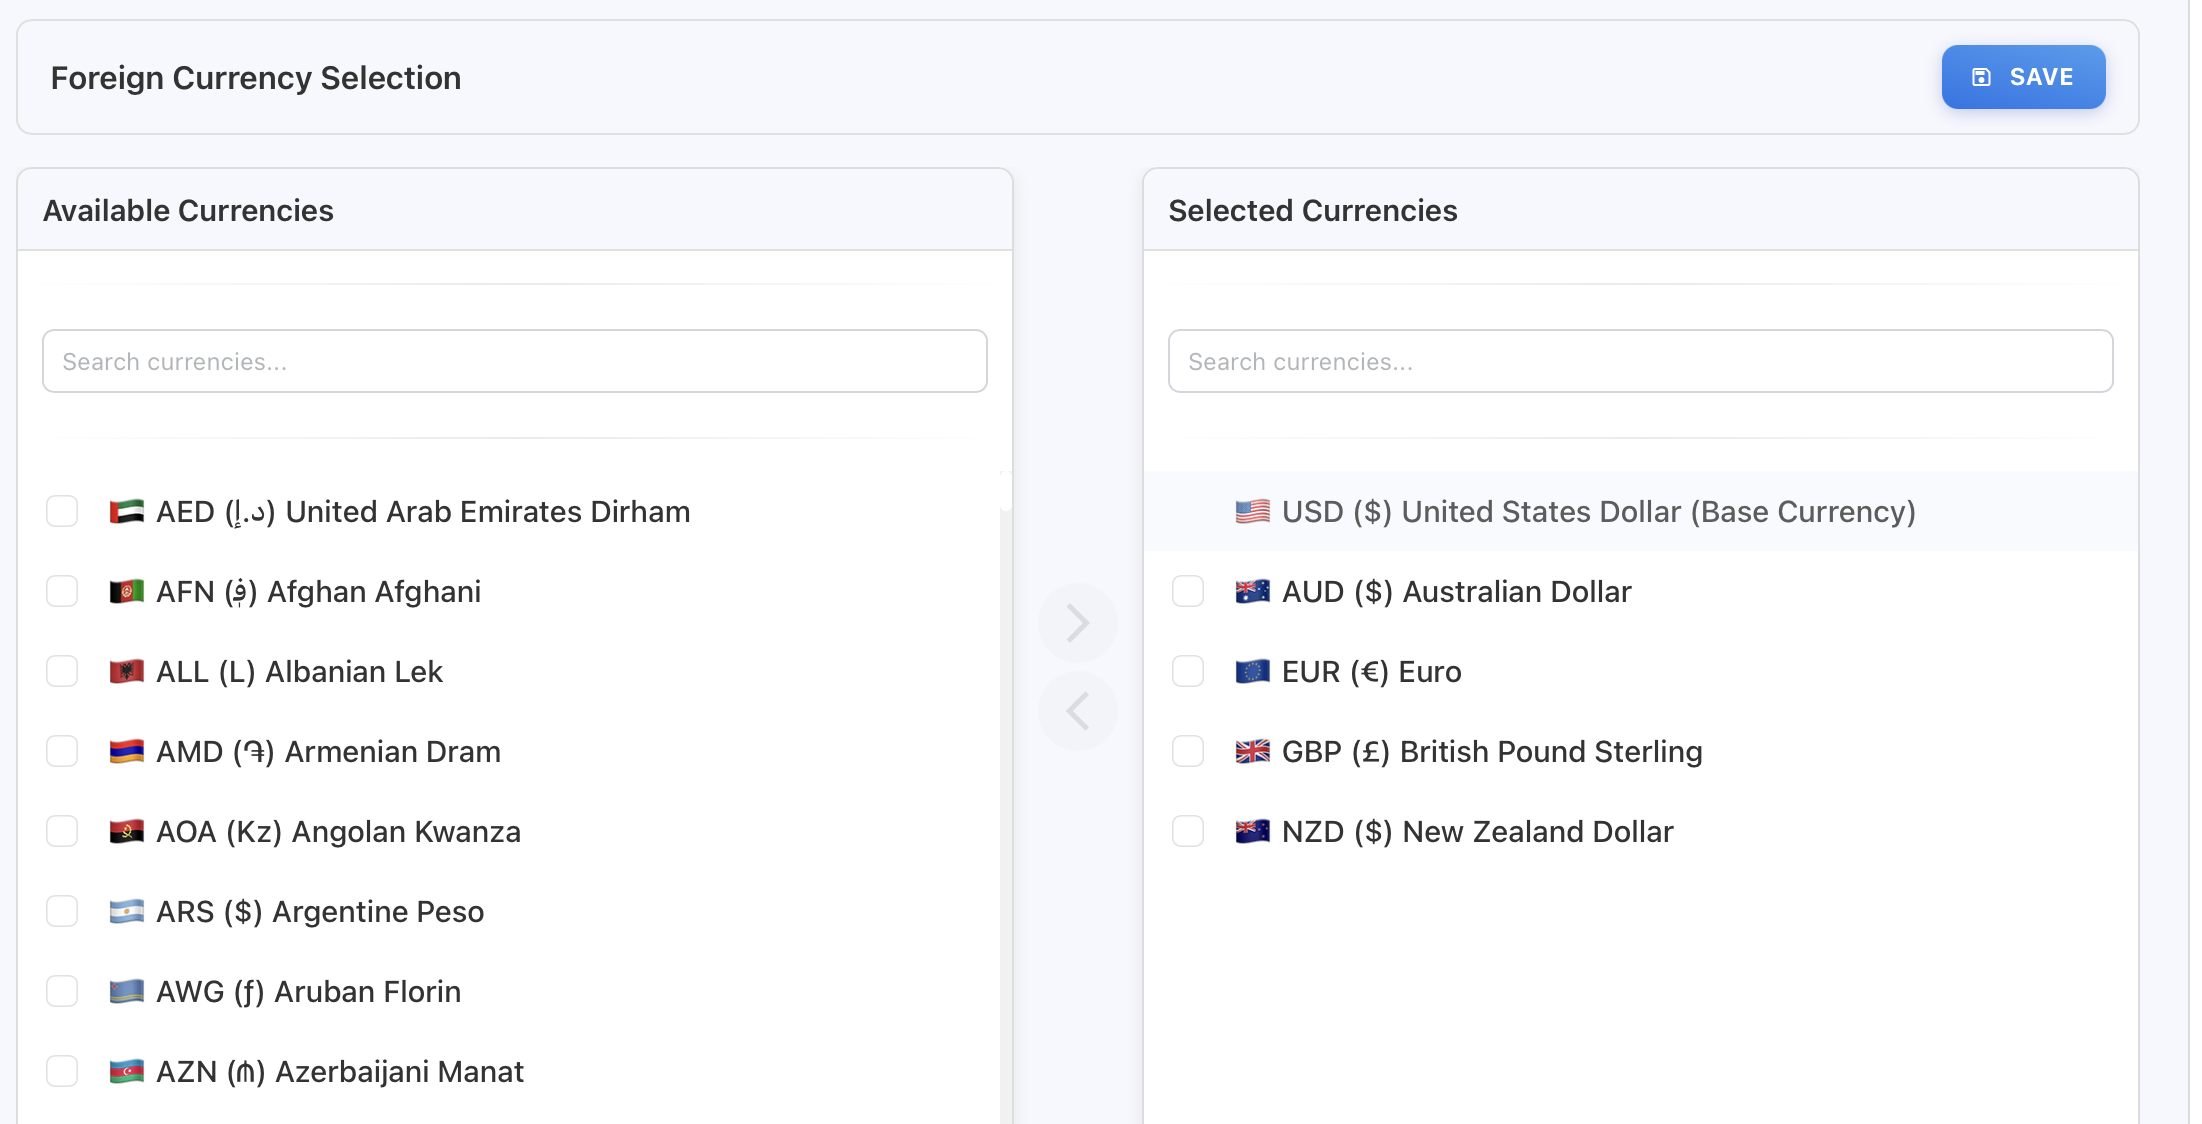
Task: Click the EU flag next to EUR Euro
Action: 1253,671
